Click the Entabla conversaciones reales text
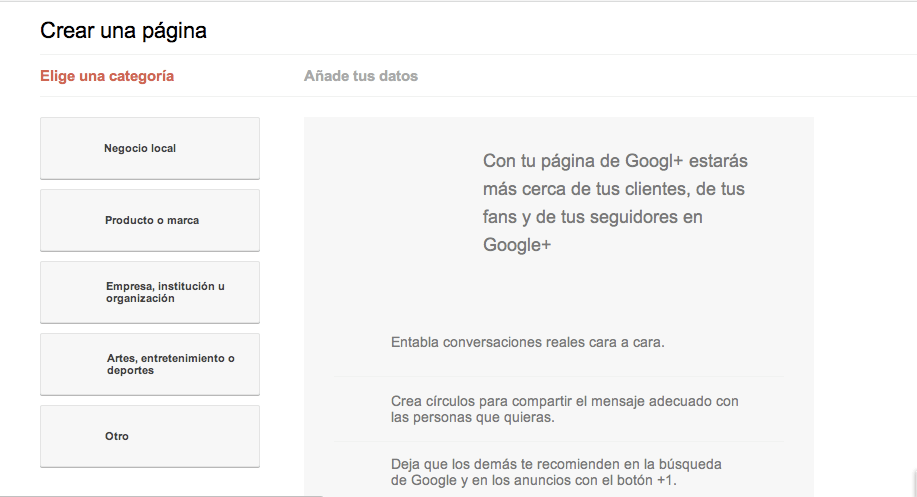This screenshot has width=917, height=497. 527,342
